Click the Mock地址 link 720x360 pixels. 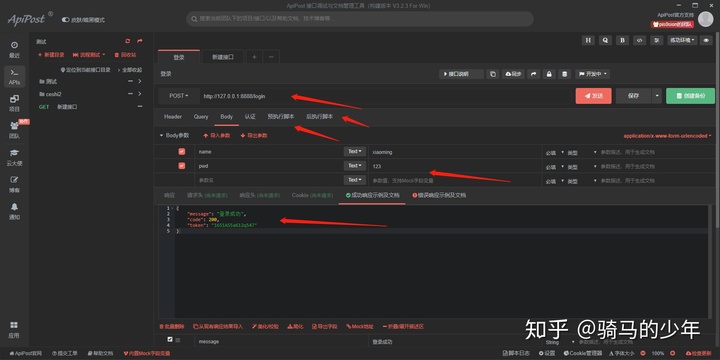[x=360, y=326]
